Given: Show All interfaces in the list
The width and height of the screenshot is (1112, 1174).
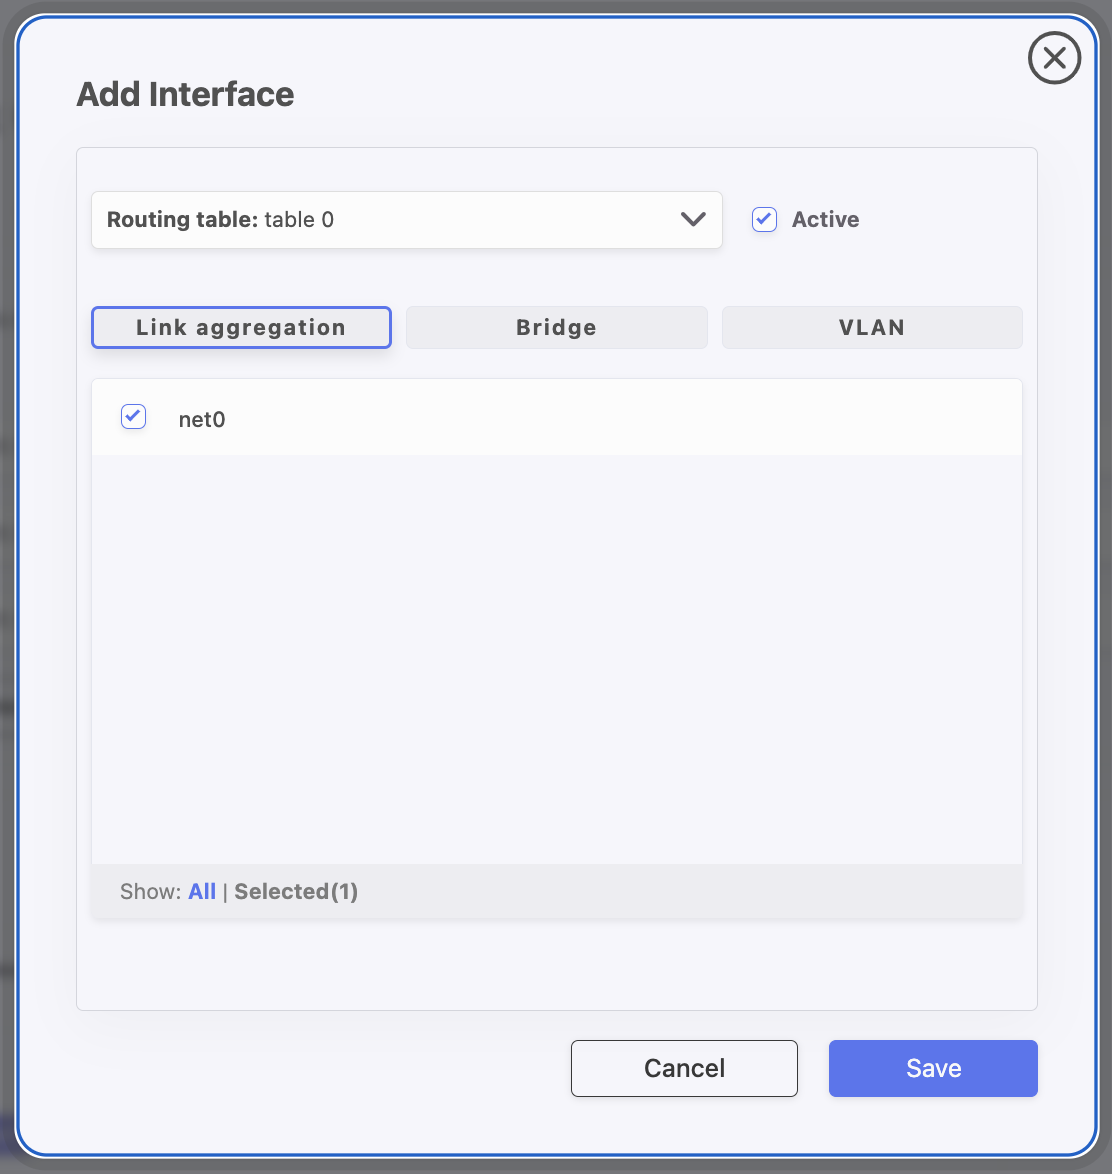Looking at the screenshot, I should pyautogui.click(x=202, y=892).
